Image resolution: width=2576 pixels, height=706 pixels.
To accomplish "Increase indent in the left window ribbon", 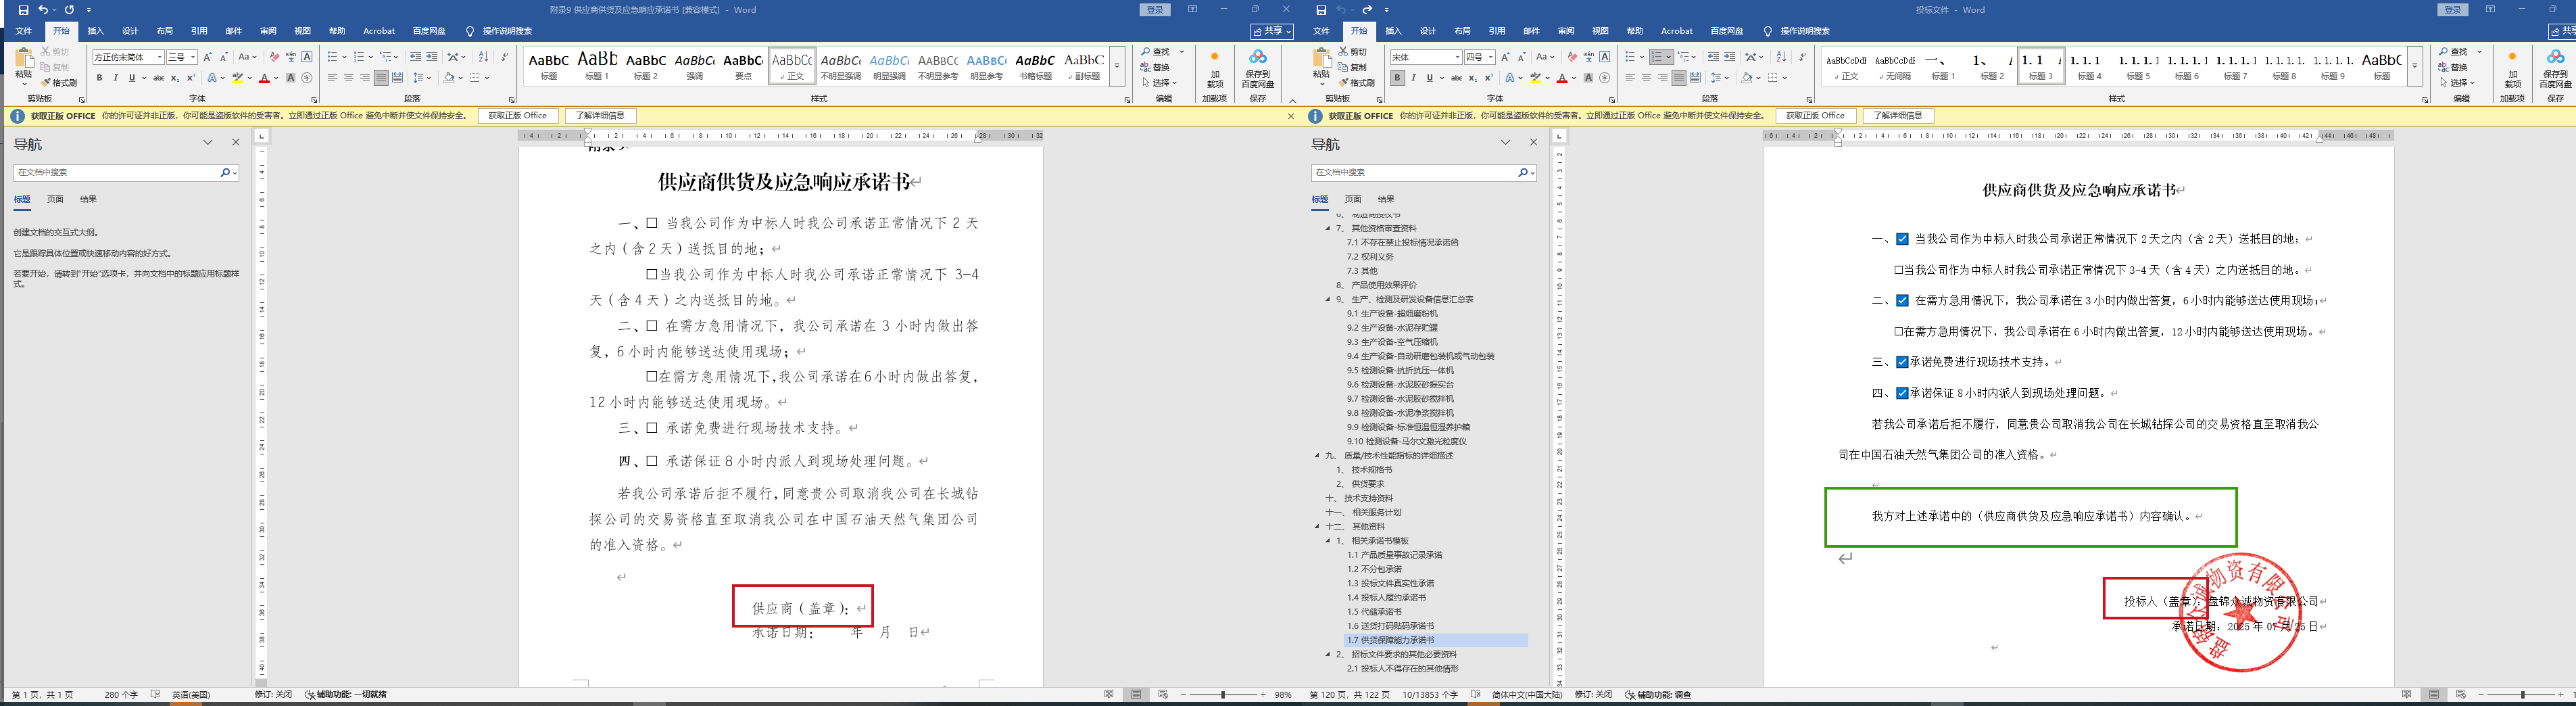I will [x=432, y=57].
